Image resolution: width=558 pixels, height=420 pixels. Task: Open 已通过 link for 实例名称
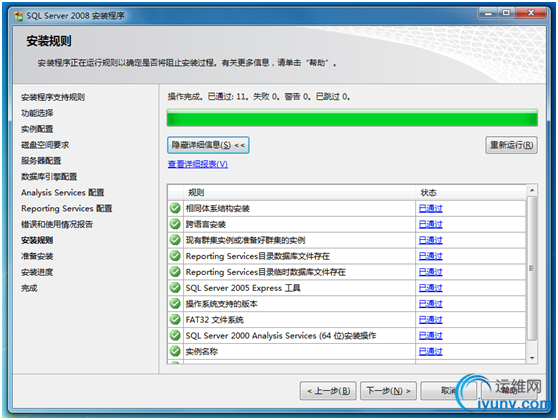click(x=431, y=352)
